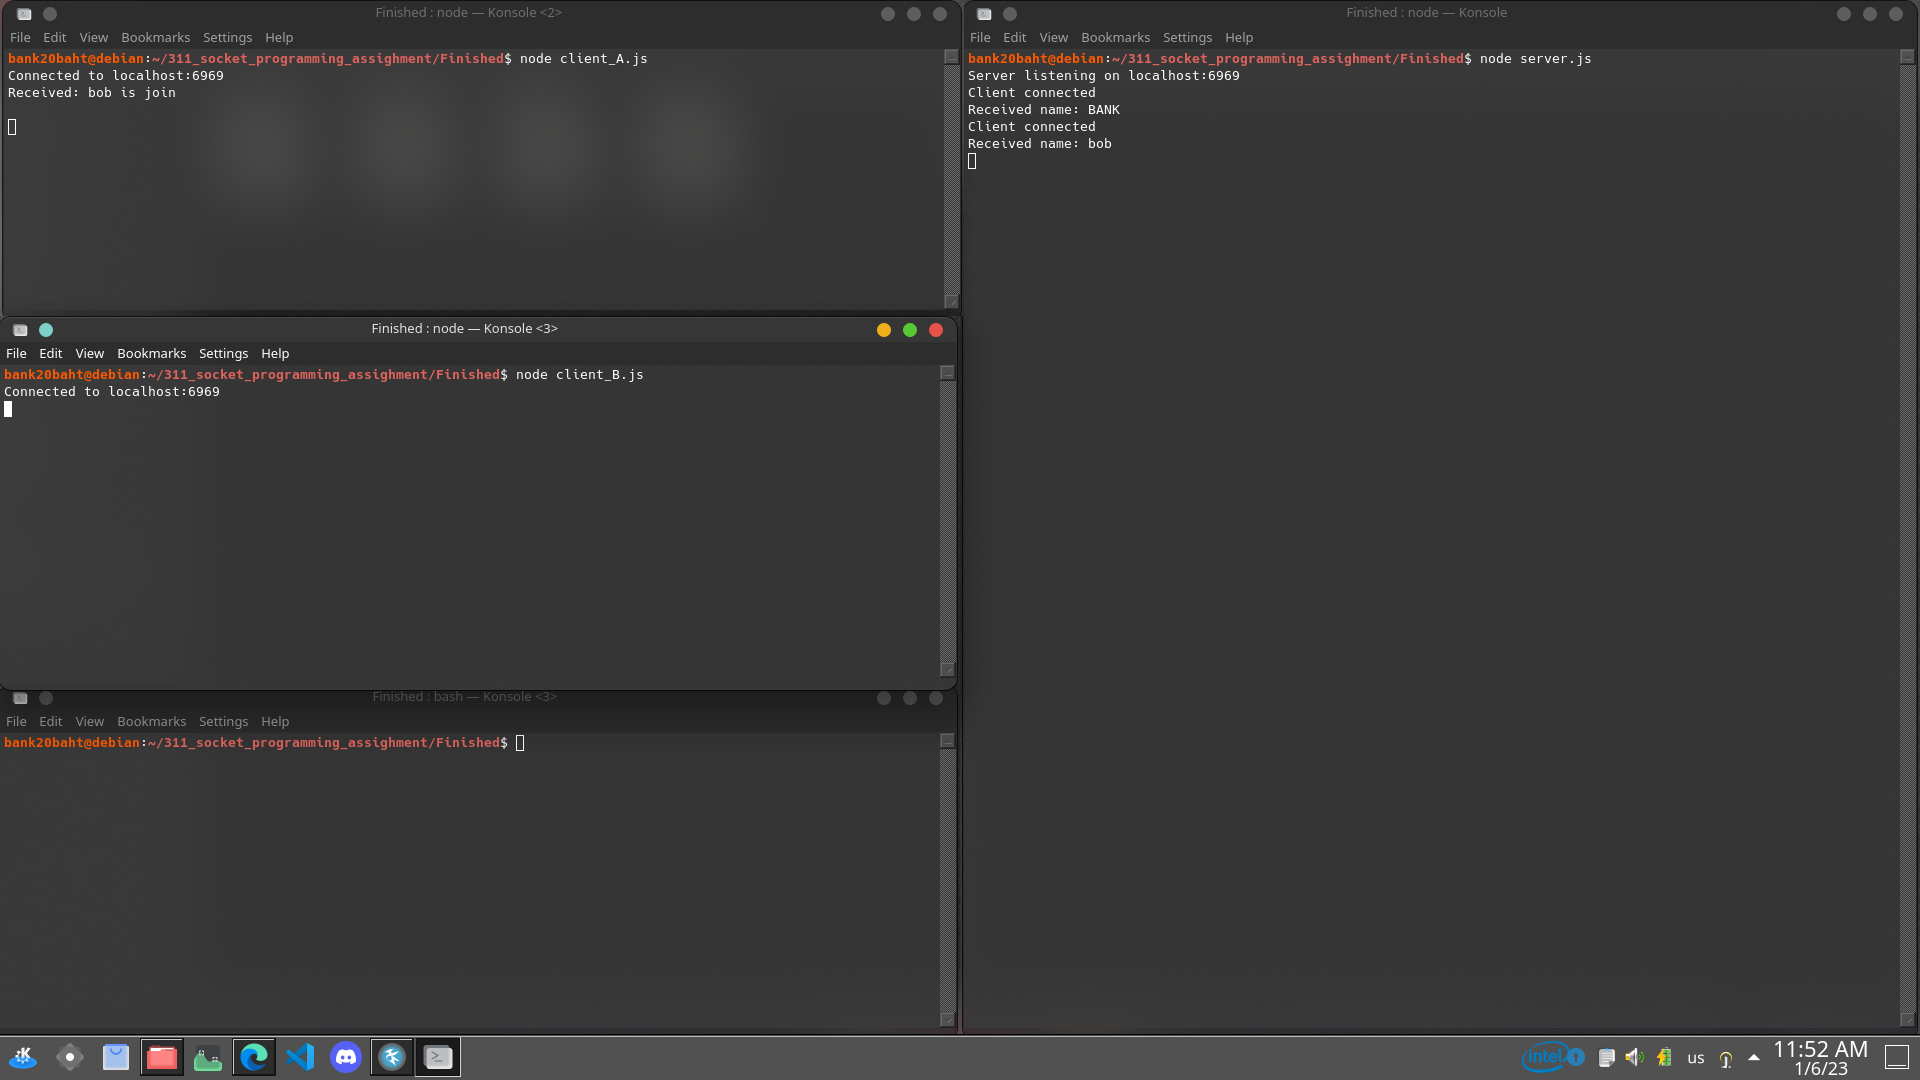Click scroll-down arrow in server terminal scrollbar
This screenshot has width=1920, height=1080.
(x=1907, y=1019)
